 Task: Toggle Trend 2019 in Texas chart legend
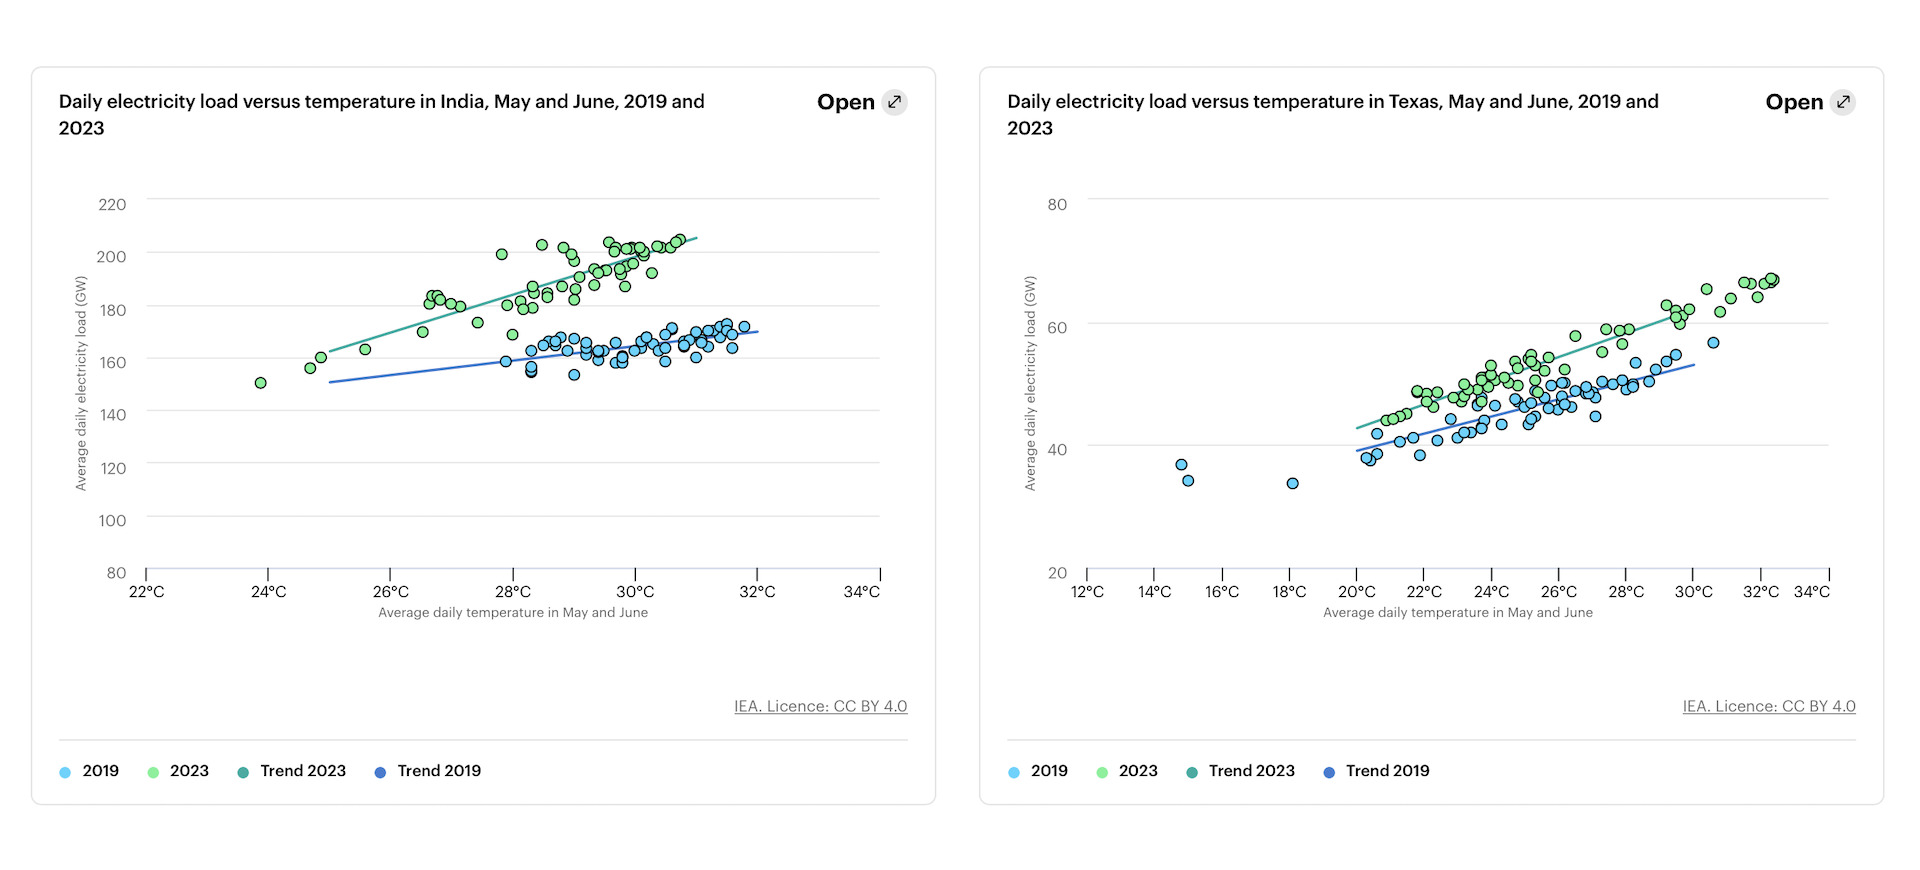pyautogui.click(x=1387, y=771)
